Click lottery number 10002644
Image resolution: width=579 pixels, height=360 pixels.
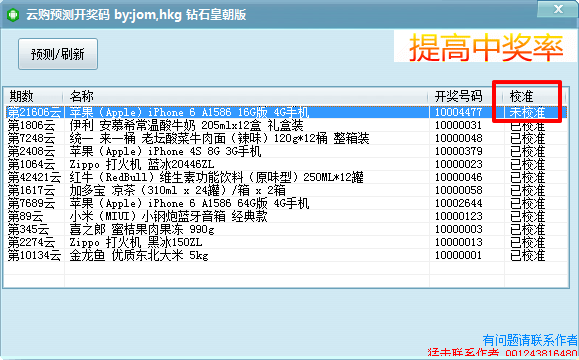coord(459,203)
